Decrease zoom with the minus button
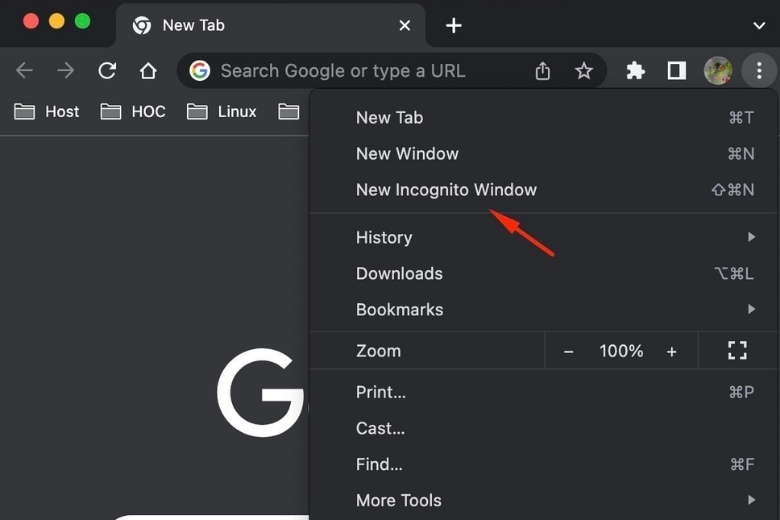The height and width of the screenshot is (520, 780). [x=569, y=351]
